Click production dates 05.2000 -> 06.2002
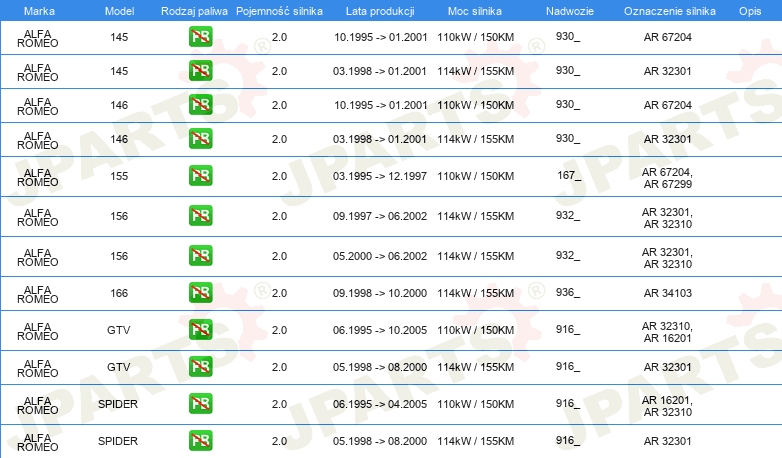 coord(380,256)
